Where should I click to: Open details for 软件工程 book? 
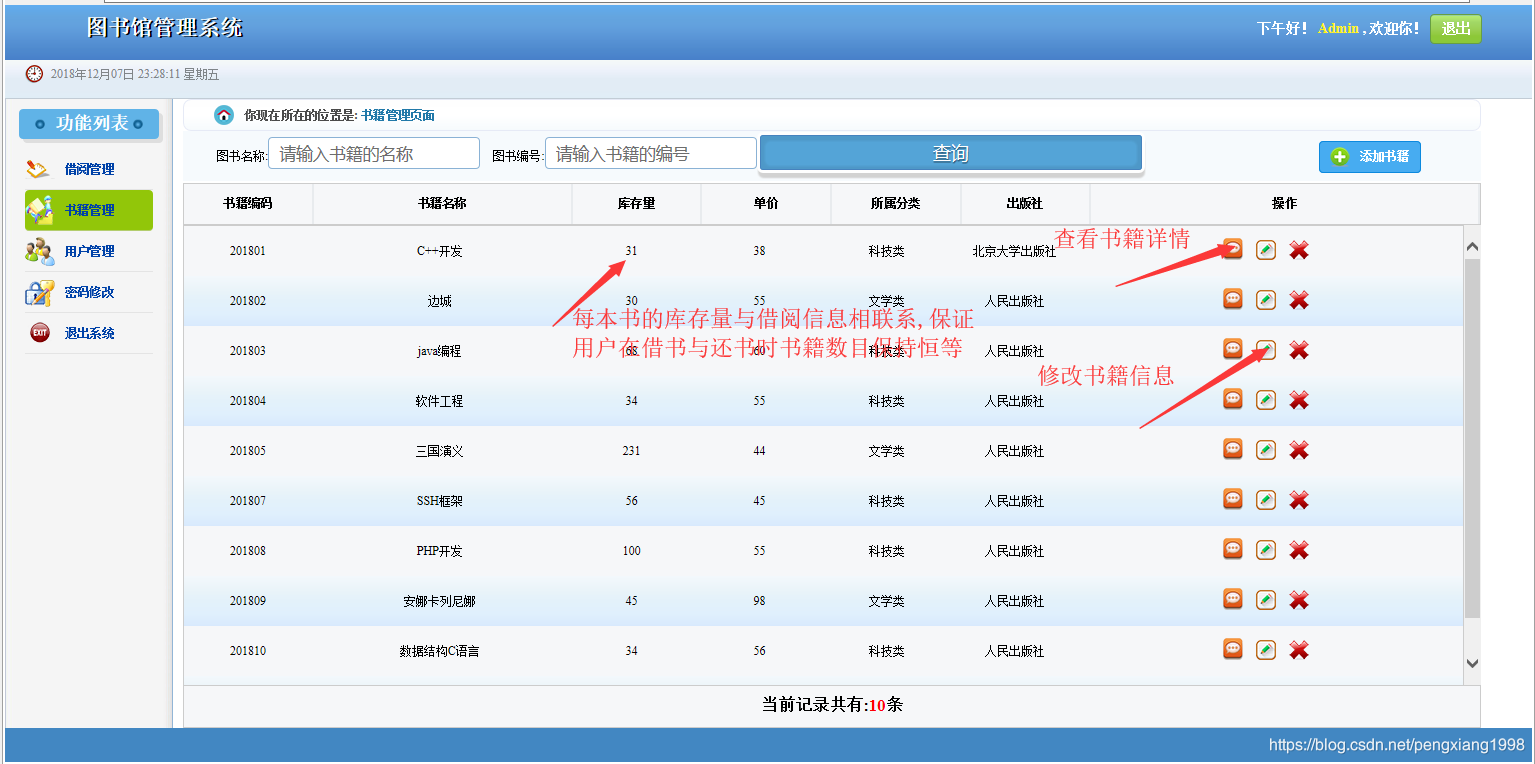(1233, 399)
